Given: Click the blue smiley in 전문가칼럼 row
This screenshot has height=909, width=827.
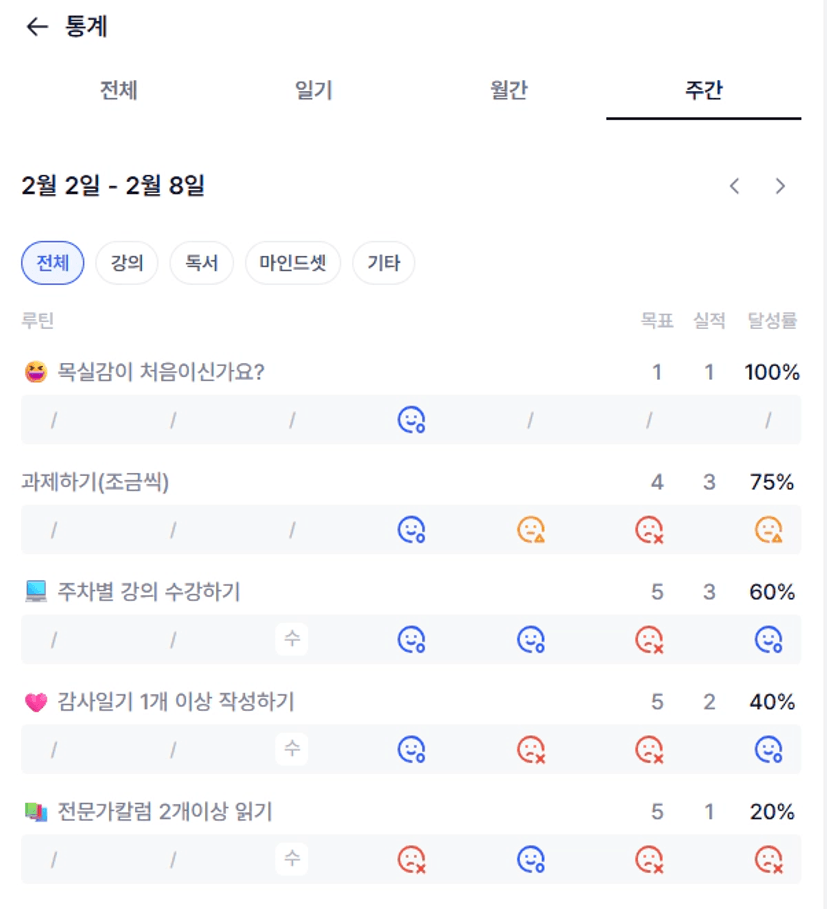Looking at the screenshot, I should pos(530,859).
